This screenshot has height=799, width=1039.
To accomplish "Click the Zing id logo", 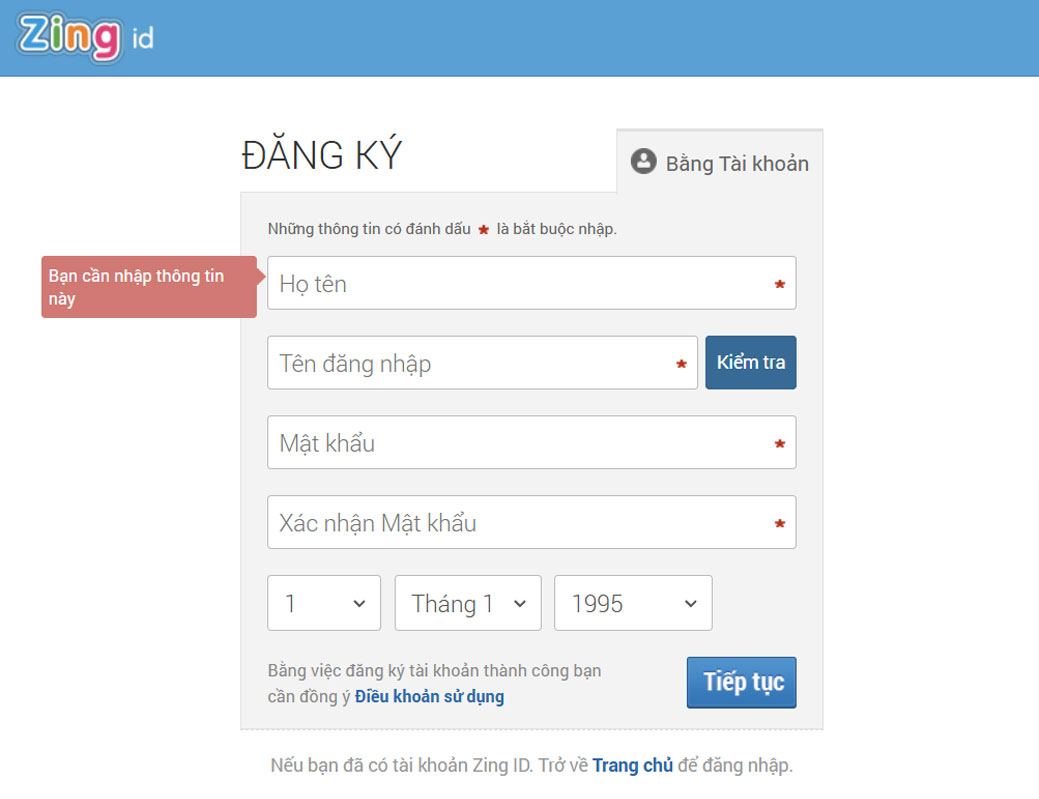I will tap(85, 38).
